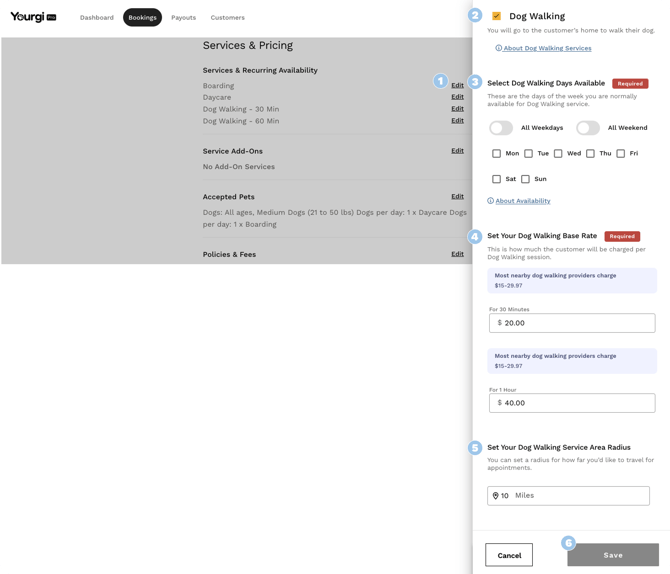Uncheck the Dog Walking checkbox
The width and height of the screenshot is (670, 574).
pos(496,16)
